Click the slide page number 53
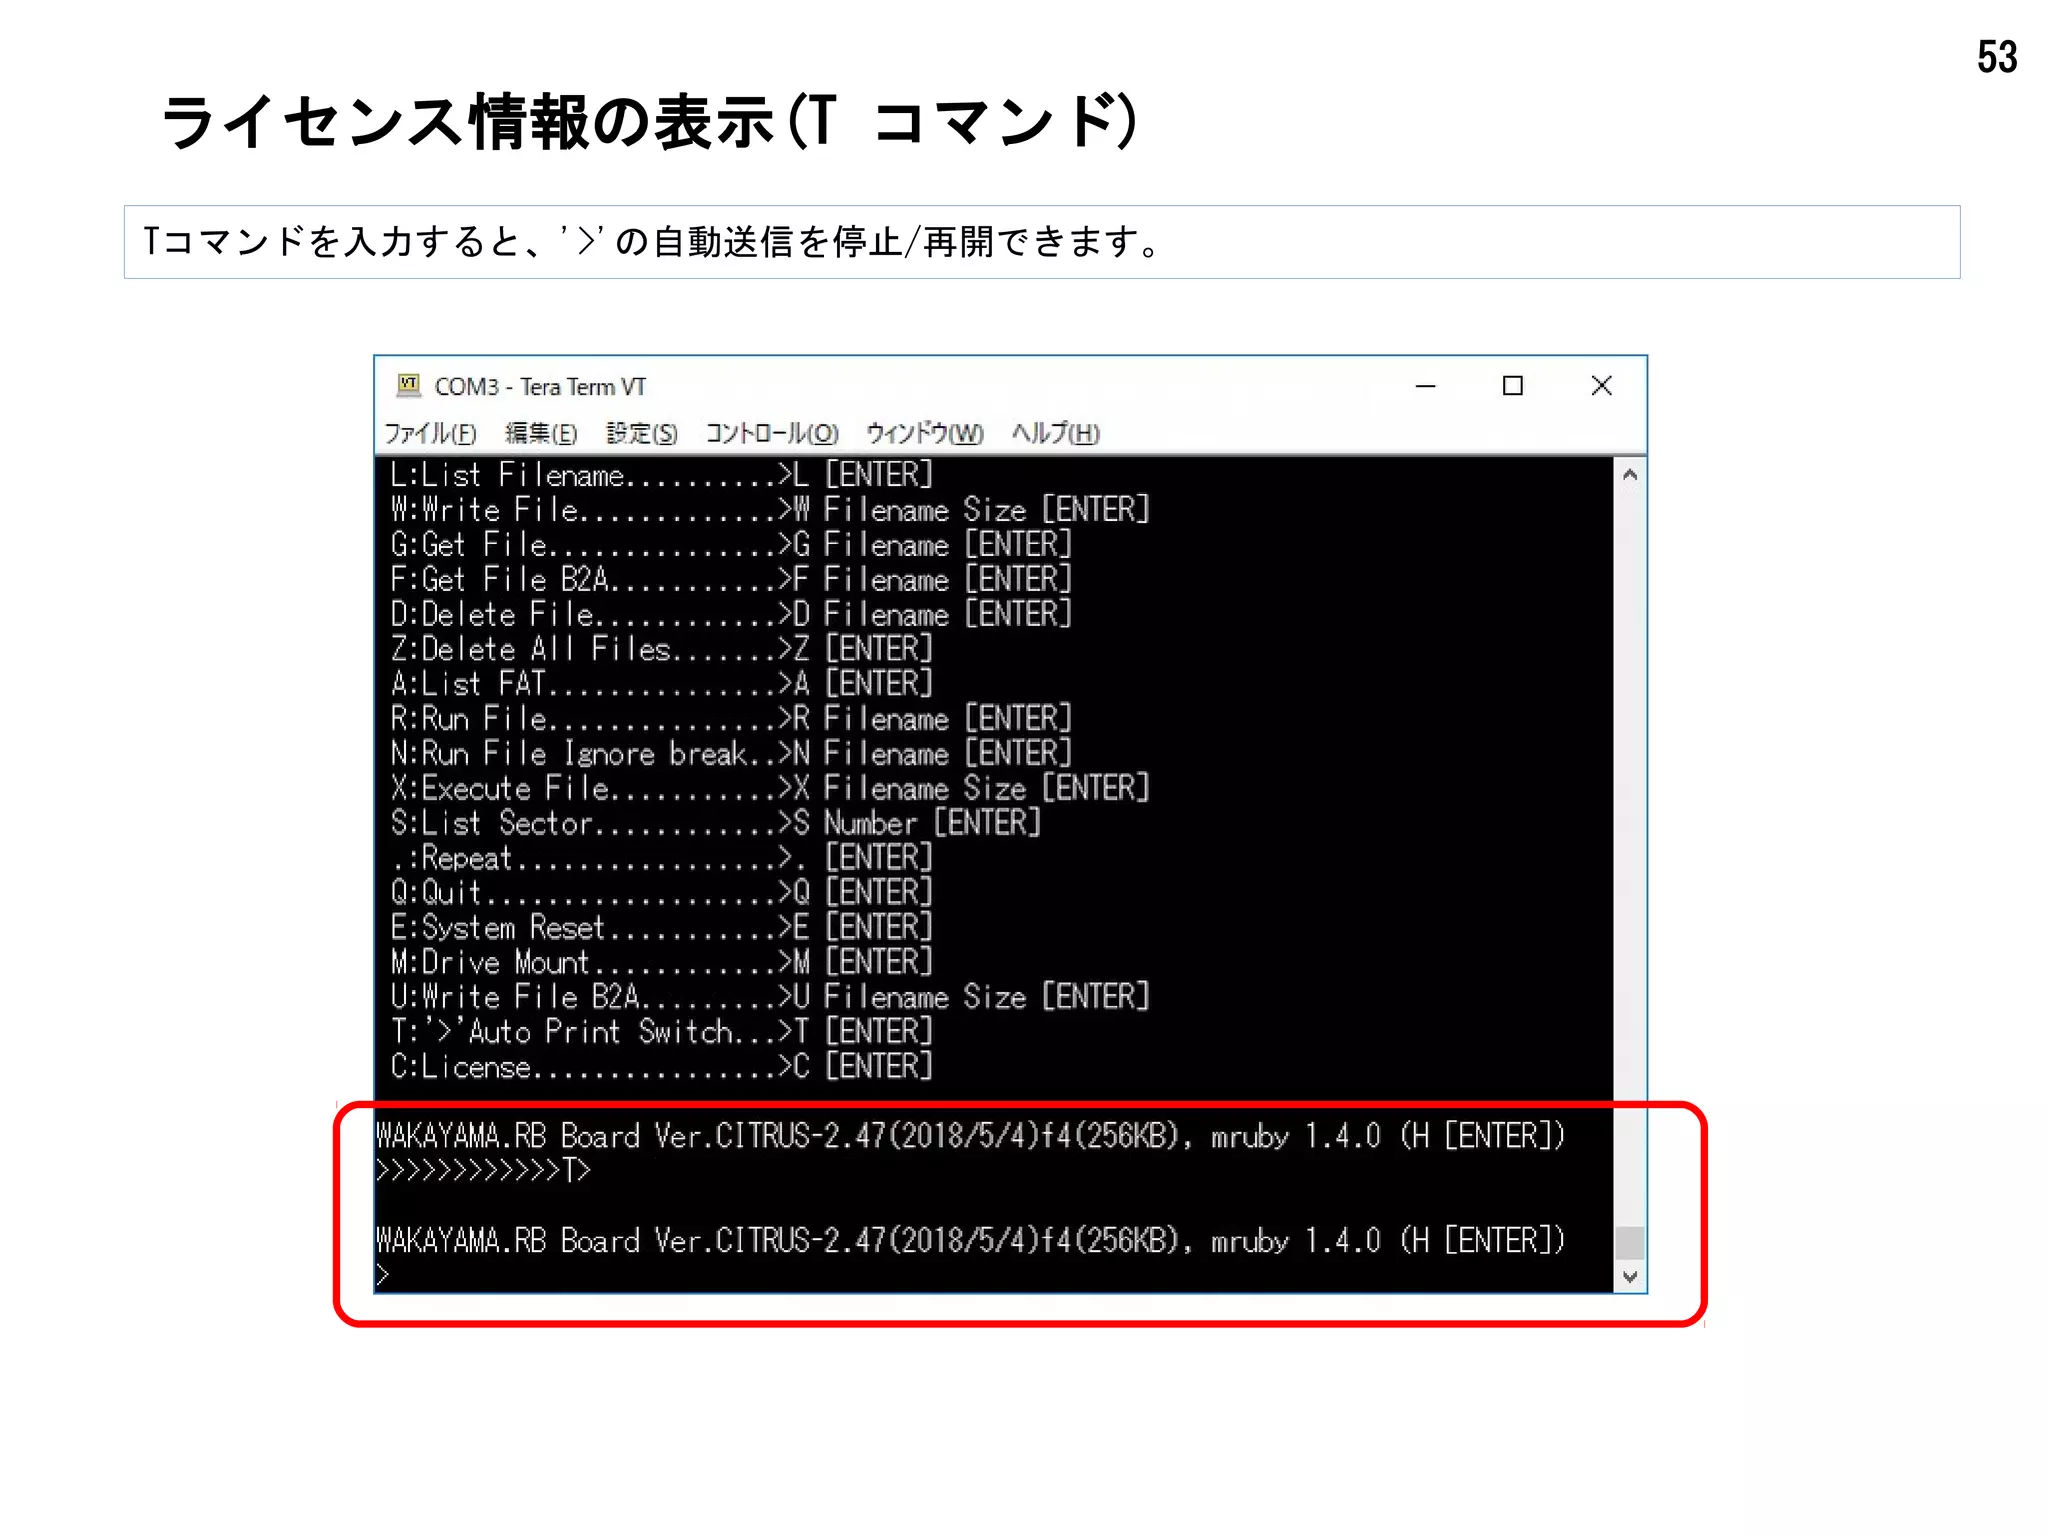The image size is (2048, 1536). (1997, 57)
